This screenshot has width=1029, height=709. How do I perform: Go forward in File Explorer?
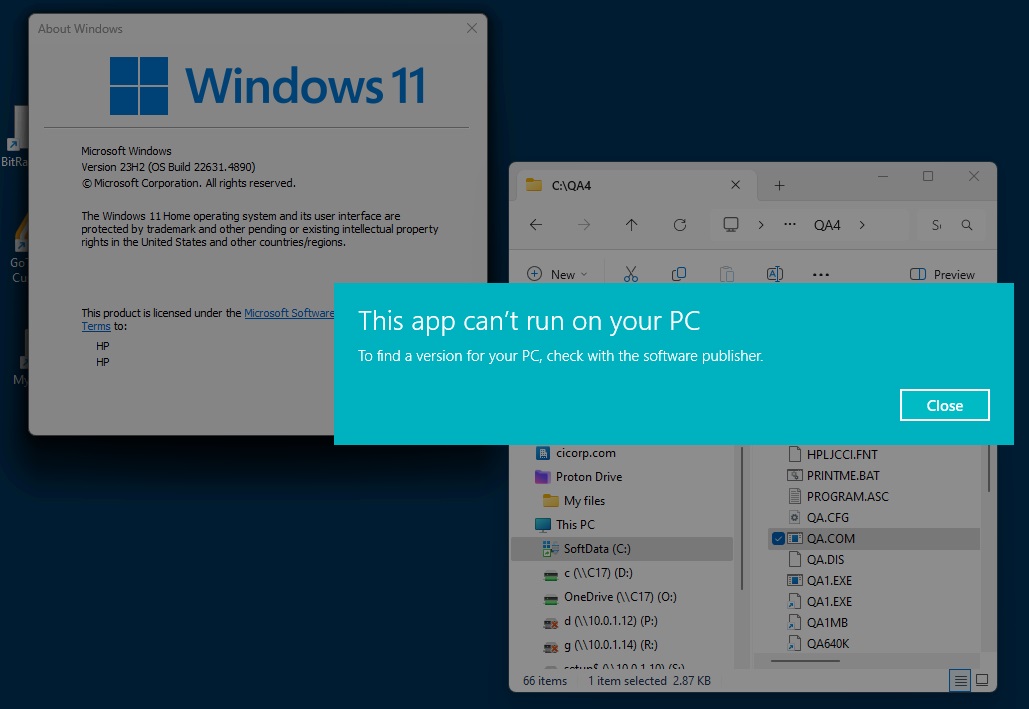pyautogui.click(x=583, y=225)
